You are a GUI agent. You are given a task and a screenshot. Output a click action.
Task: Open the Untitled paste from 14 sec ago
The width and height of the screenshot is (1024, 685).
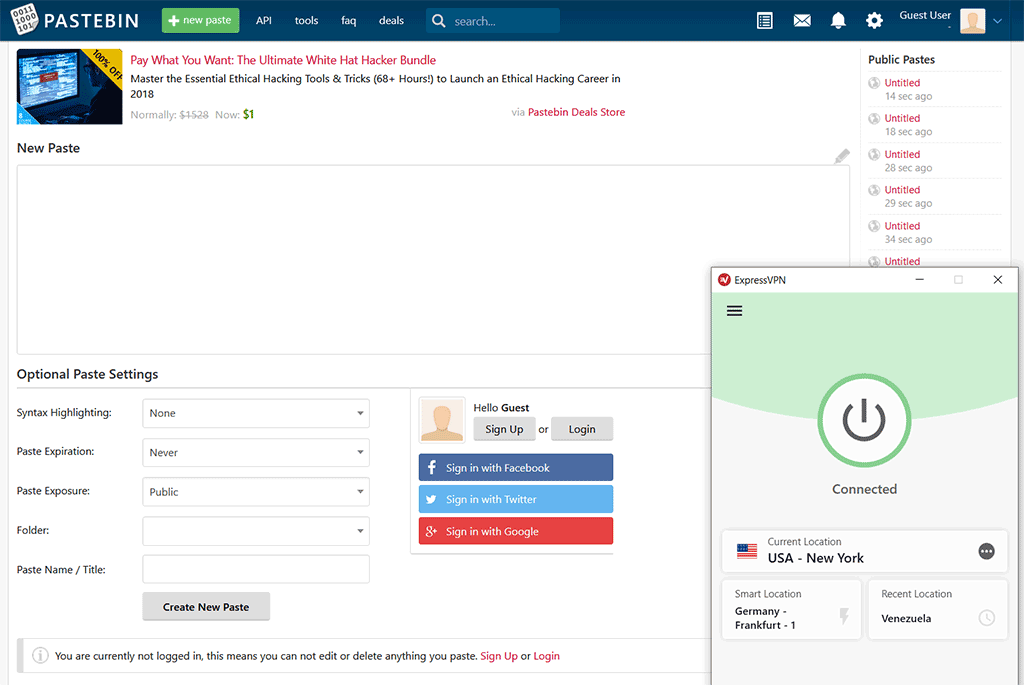[902, 83]
